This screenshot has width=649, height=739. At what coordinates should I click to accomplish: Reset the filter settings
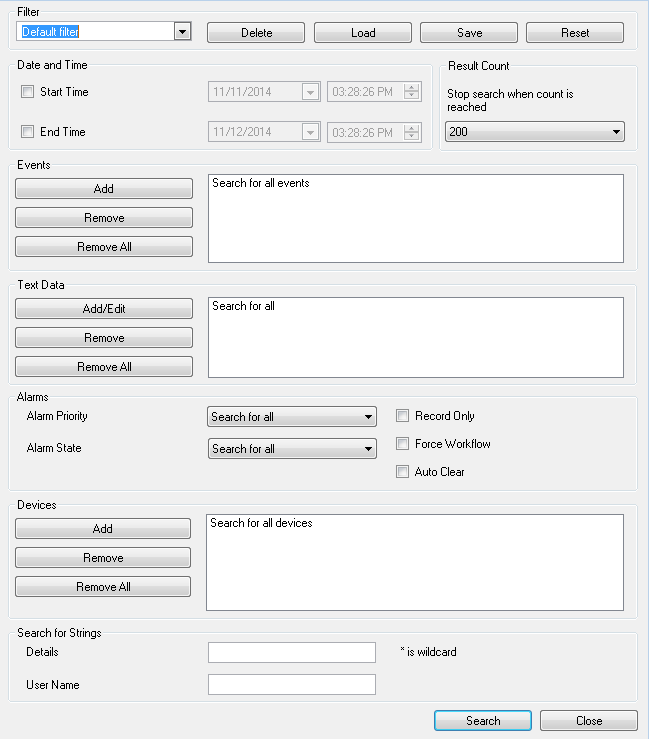[x=575, y=33]
